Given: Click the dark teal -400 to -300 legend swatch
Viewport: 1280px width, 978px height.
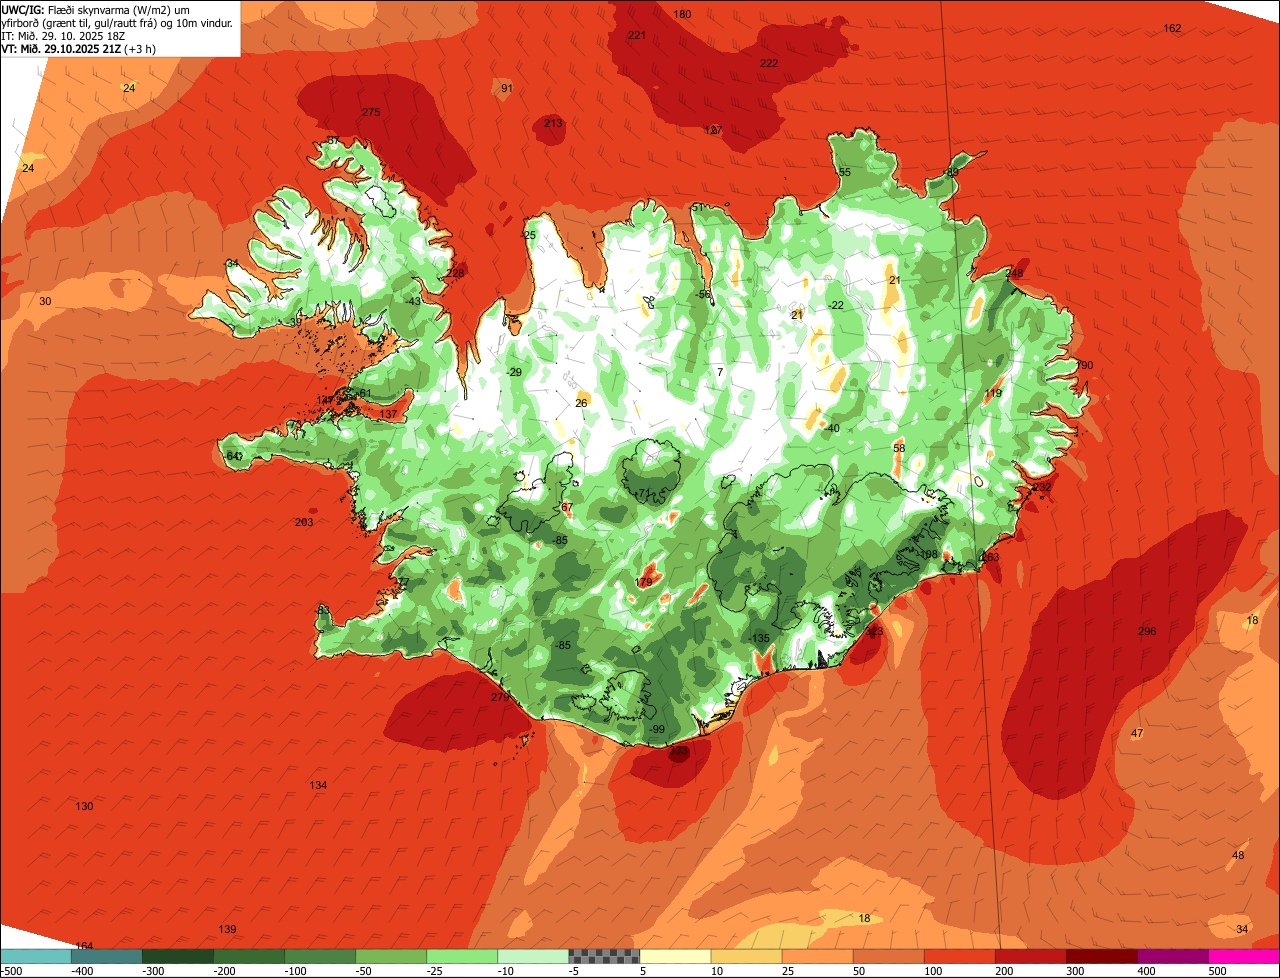Looking at the screenshot, I should click(106, 956).
